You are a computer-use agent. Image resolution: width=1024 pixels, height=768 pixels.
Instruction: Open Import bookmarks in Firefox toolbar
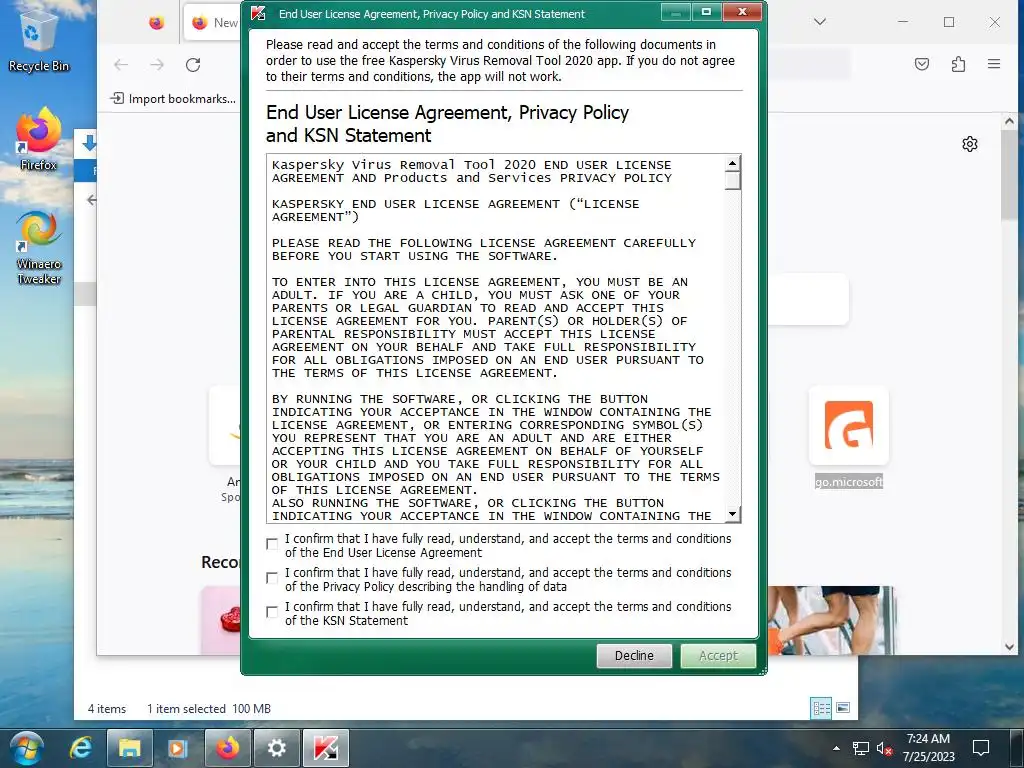coord(174,99)
